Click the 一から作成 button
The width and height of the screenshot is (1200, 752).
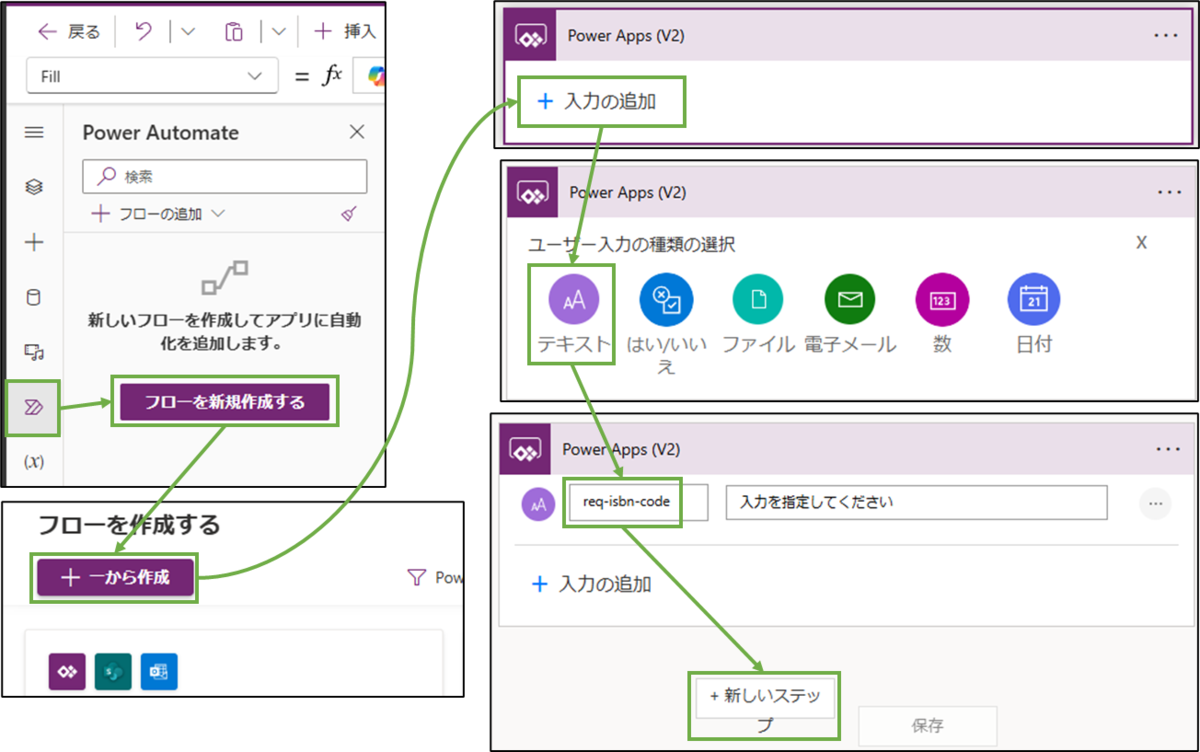point(114,577)
